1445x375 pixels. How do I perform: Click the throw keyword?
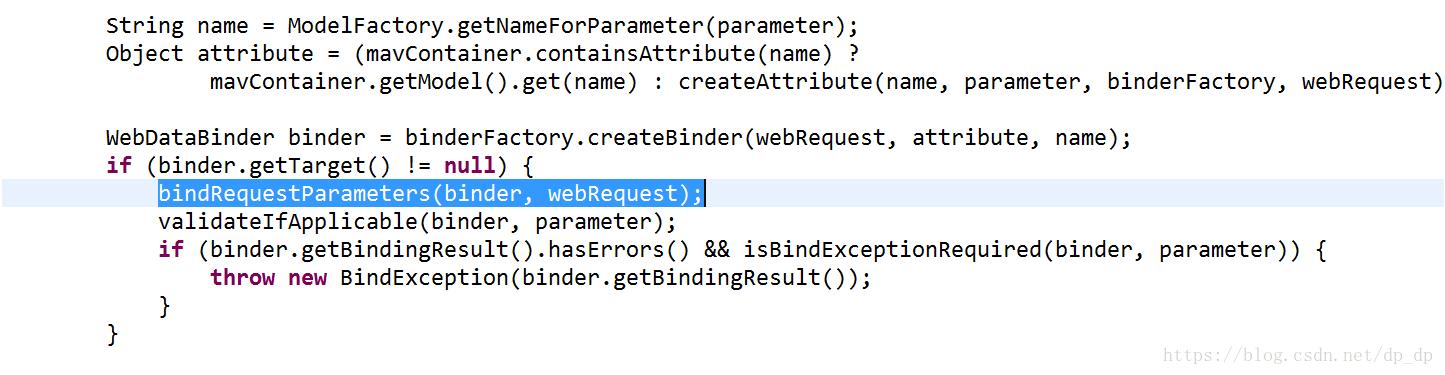click(242, 277)
